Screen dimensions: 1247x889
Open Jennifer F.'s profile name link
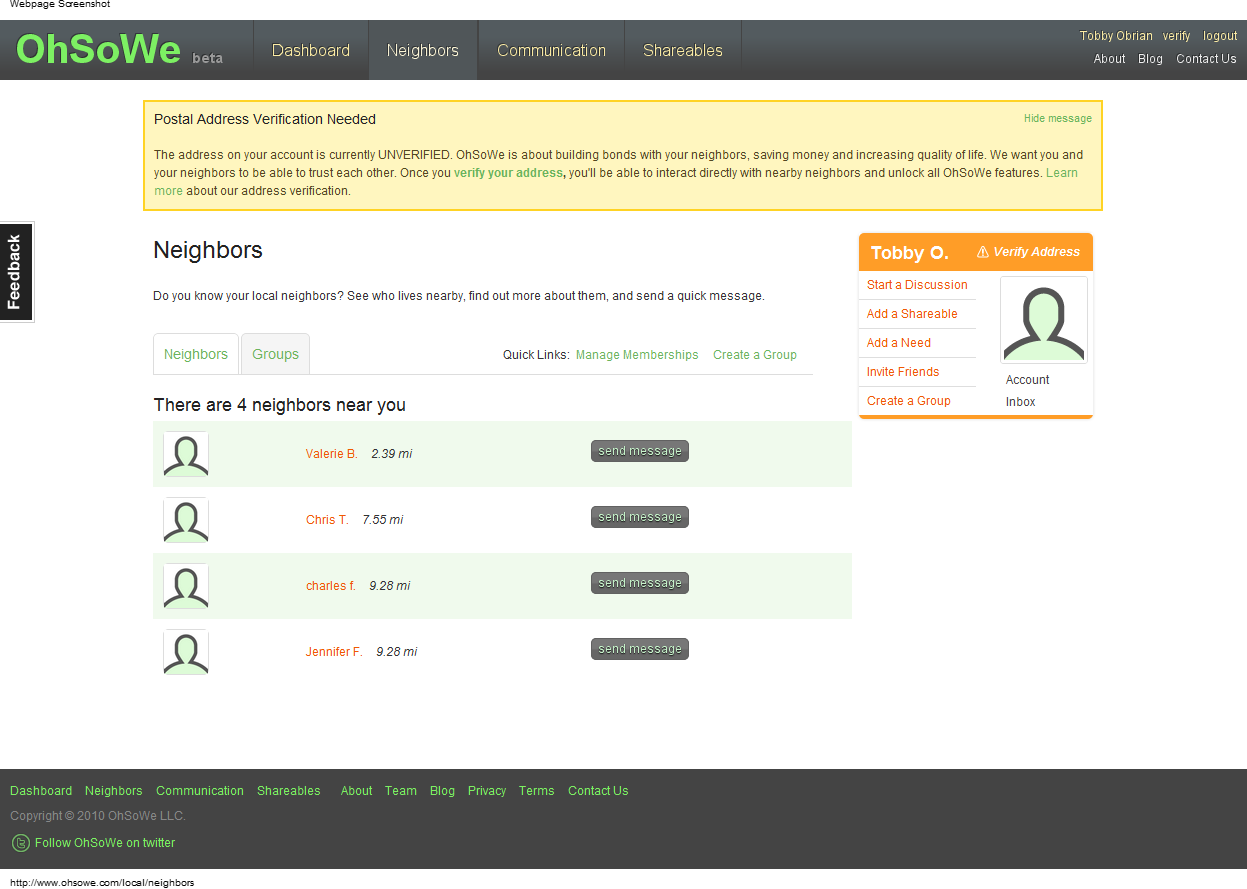pos(334,652)
